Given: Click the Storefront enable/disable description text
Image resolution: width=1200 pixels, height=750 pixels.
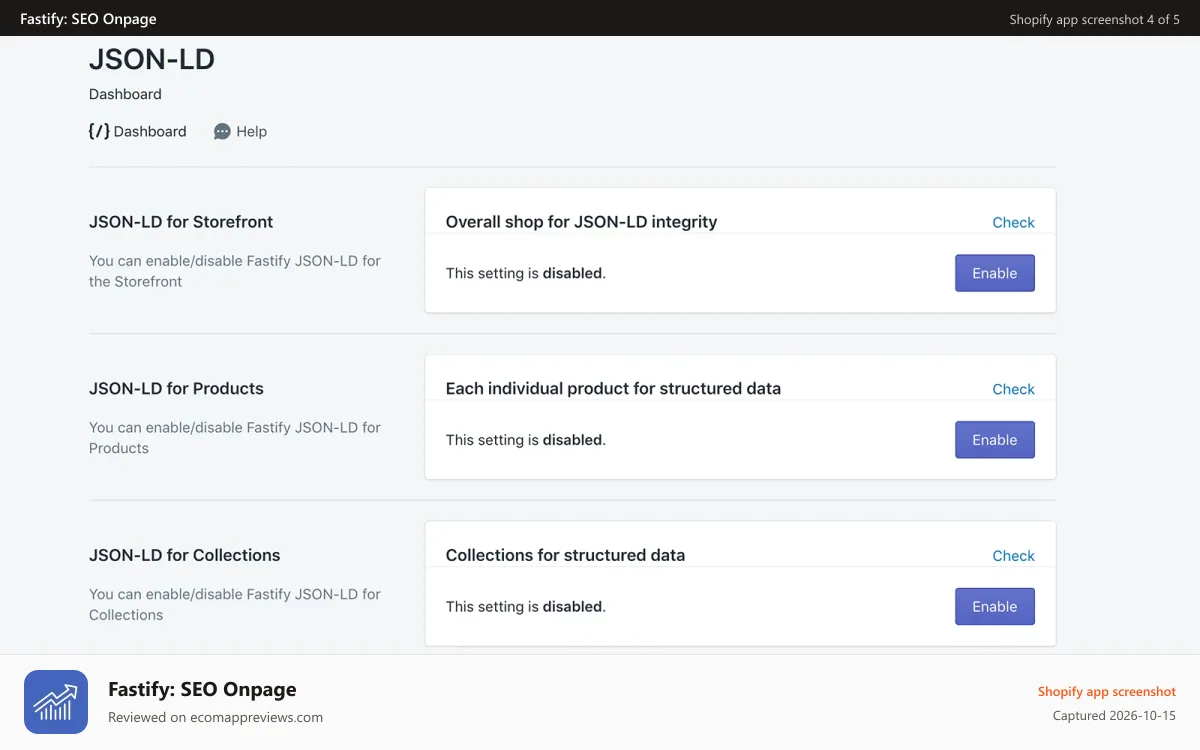Looking at the screenshot, I should [x=235, y=271].
